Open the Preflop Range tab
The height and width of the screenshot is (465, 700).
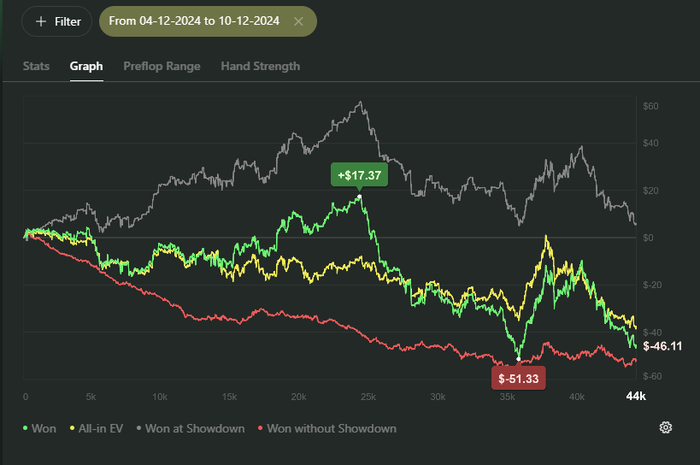[161, 66]
